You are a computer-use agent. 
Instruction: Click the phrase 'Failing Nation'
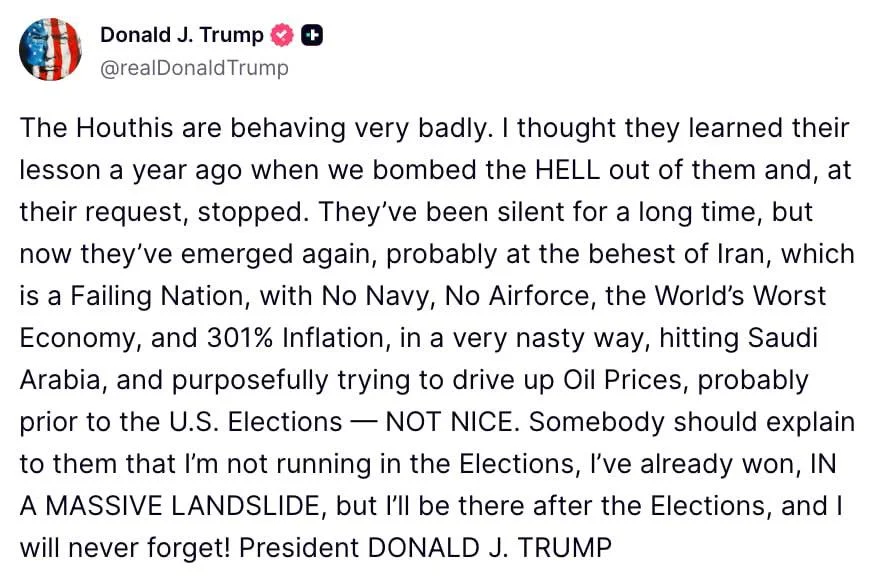(x=159, y=296)
